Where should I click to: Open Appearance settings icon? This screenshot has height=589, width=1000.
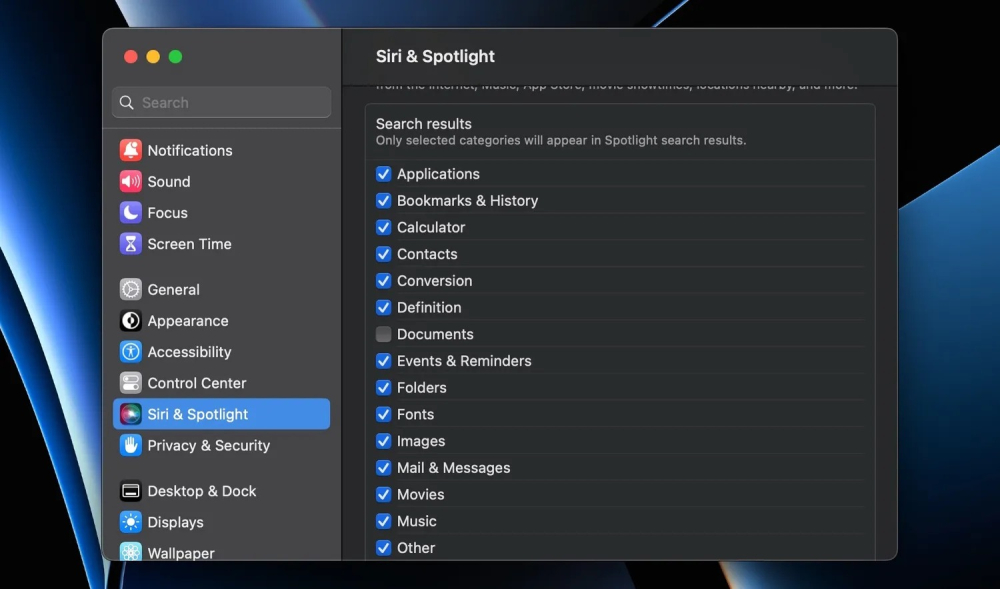point(130,320)
